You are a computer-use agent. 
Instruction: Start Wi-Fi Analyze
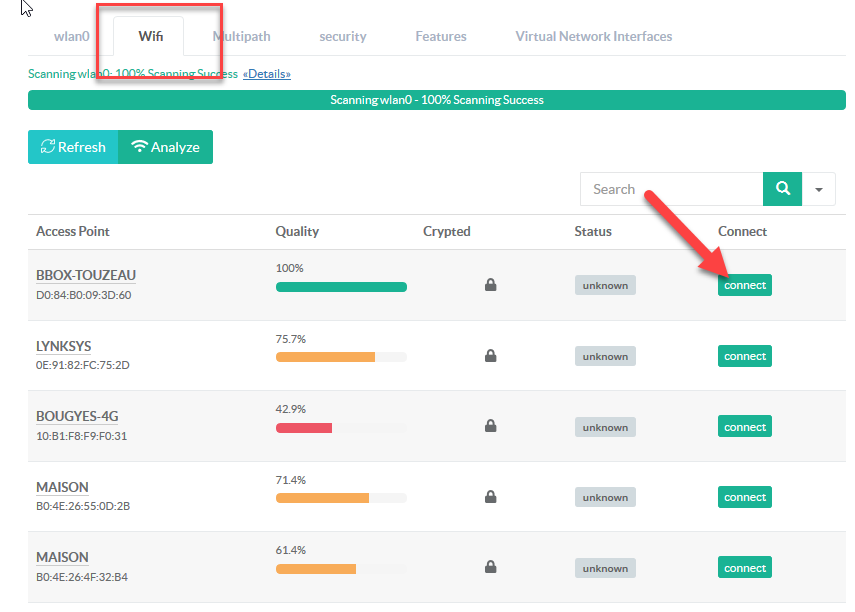pyautogui.click(x=166, y=147)
